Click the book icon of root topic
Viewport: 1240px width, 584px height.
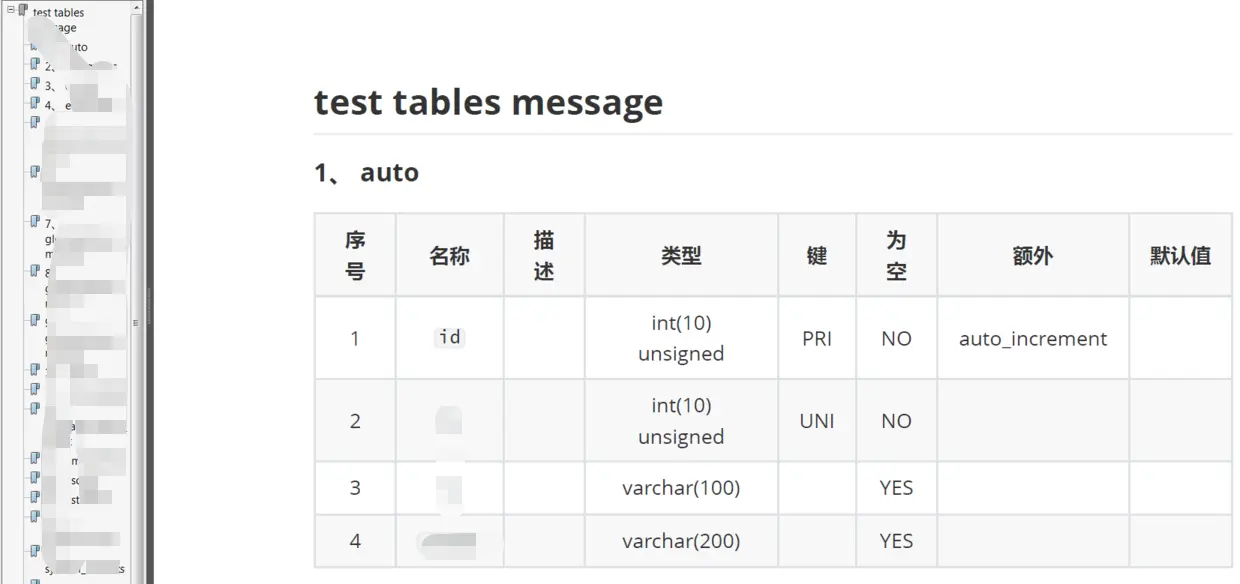coord(23,10)
